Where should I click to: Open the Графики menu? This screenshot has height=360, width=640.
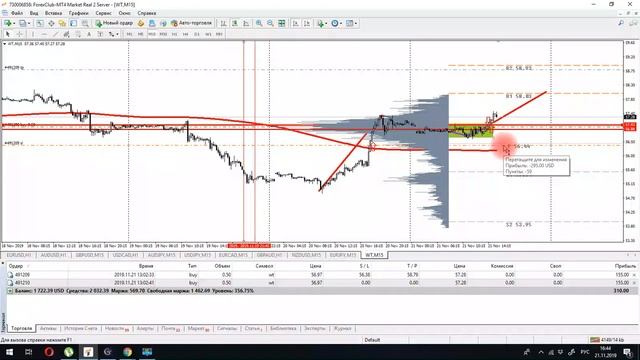pyautogui.click(x=78, y=13)
